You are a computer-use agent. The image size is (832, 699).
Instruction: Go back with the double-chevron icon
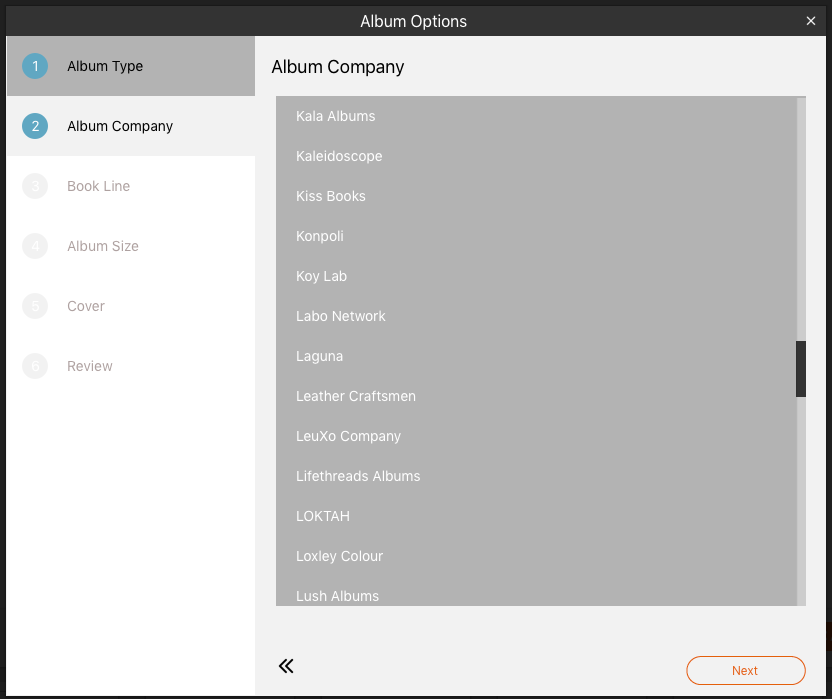pos(286,666)
